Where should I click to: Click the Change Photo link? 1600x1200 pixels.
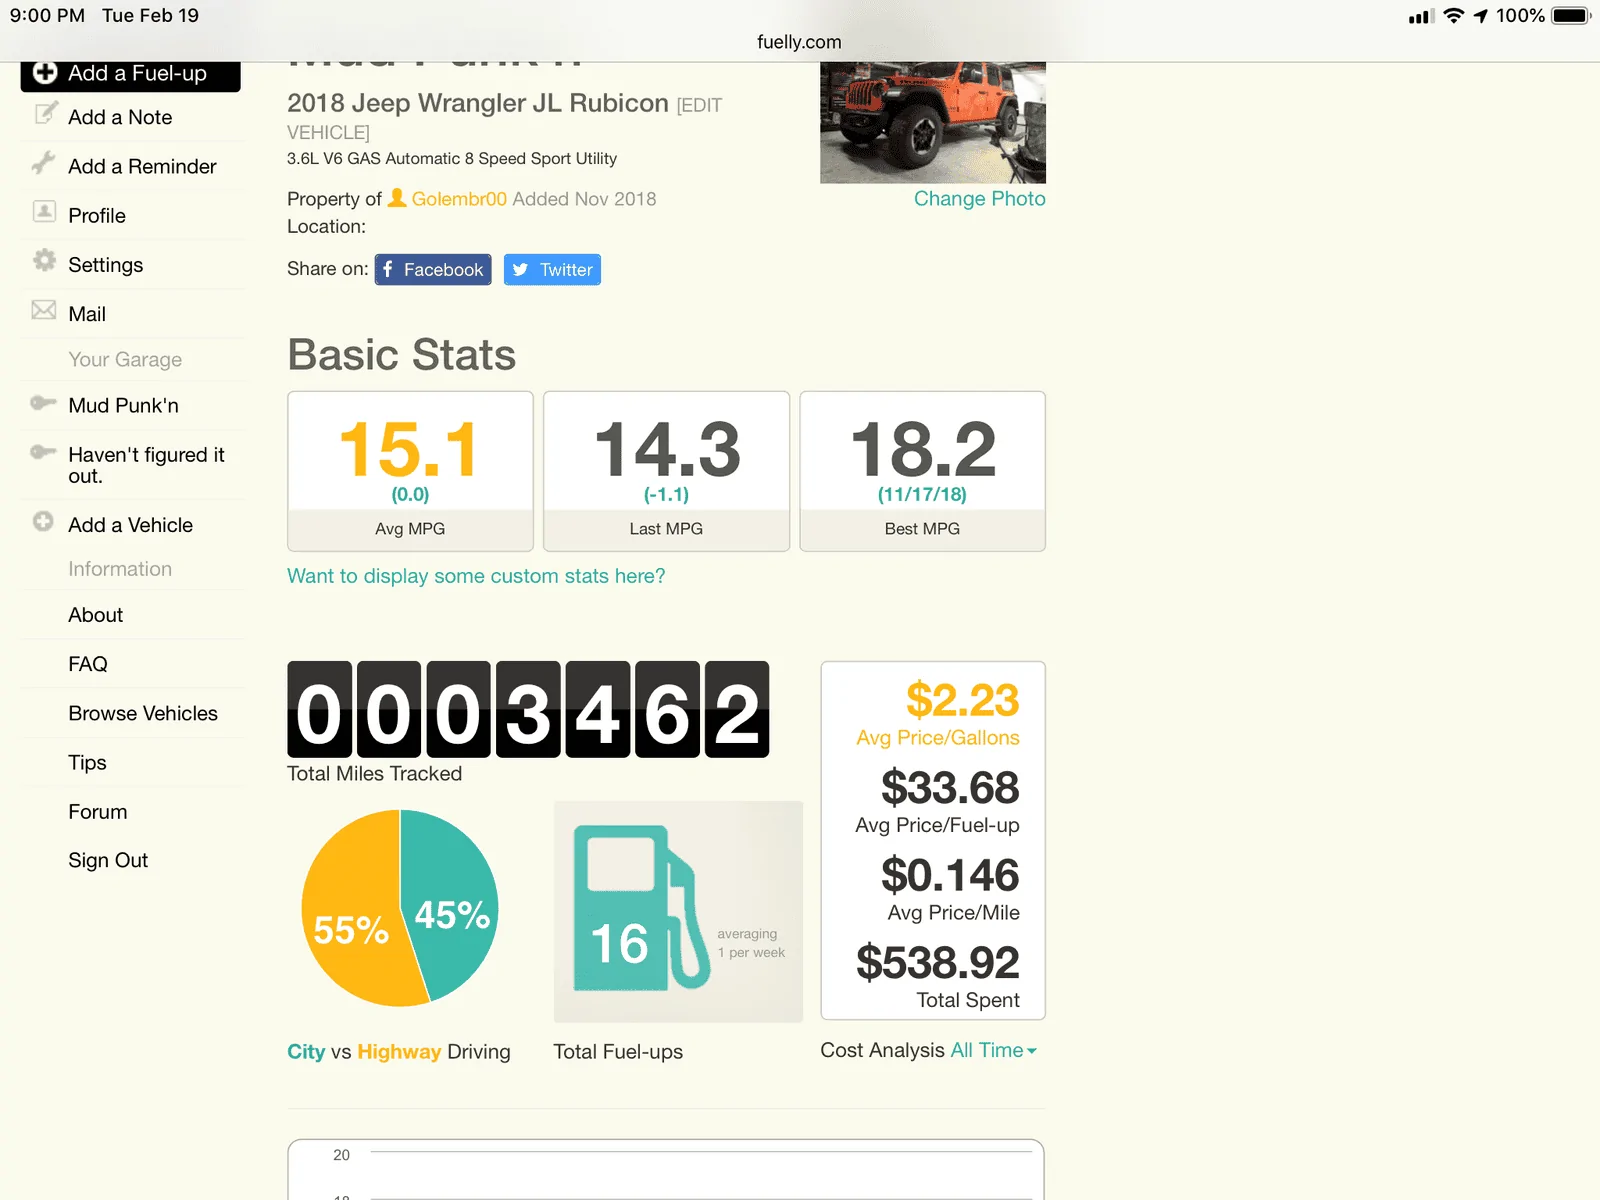979,198
